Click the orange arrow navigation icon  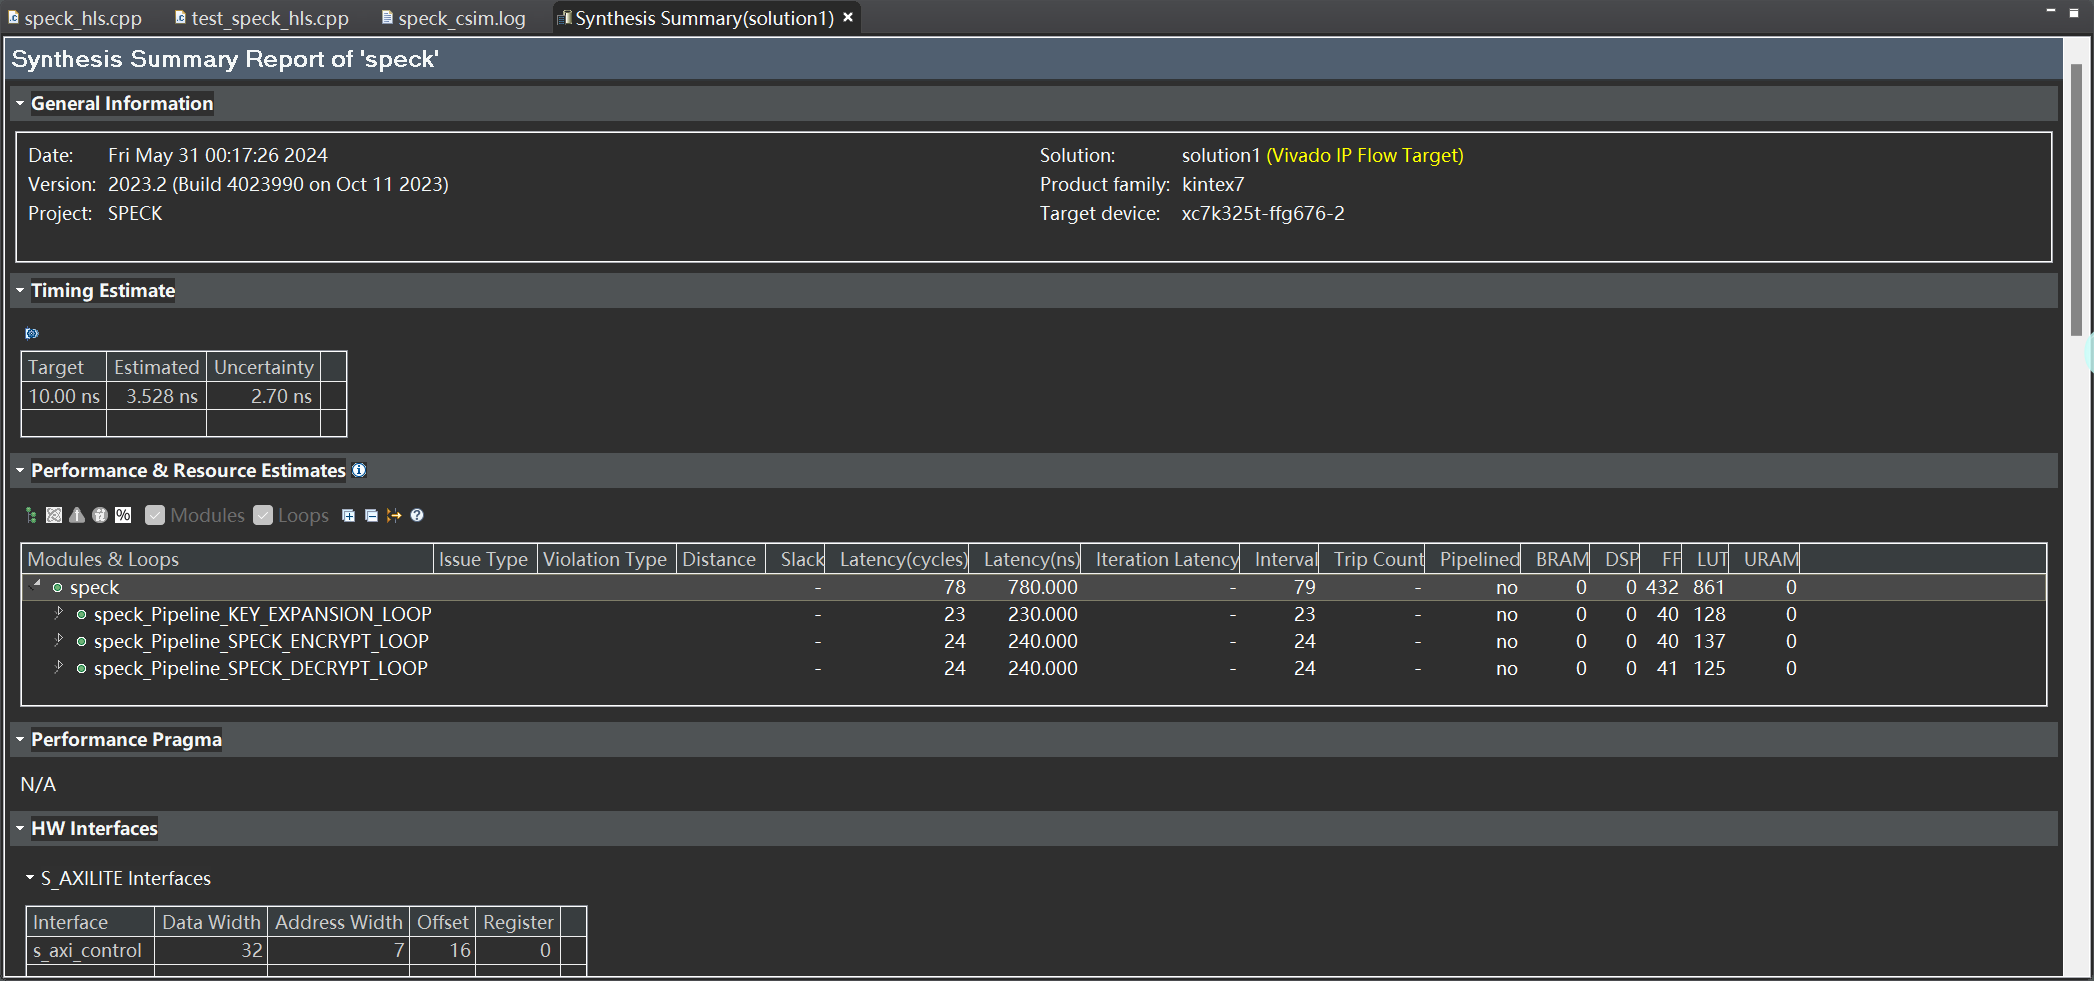coord(394,515)
